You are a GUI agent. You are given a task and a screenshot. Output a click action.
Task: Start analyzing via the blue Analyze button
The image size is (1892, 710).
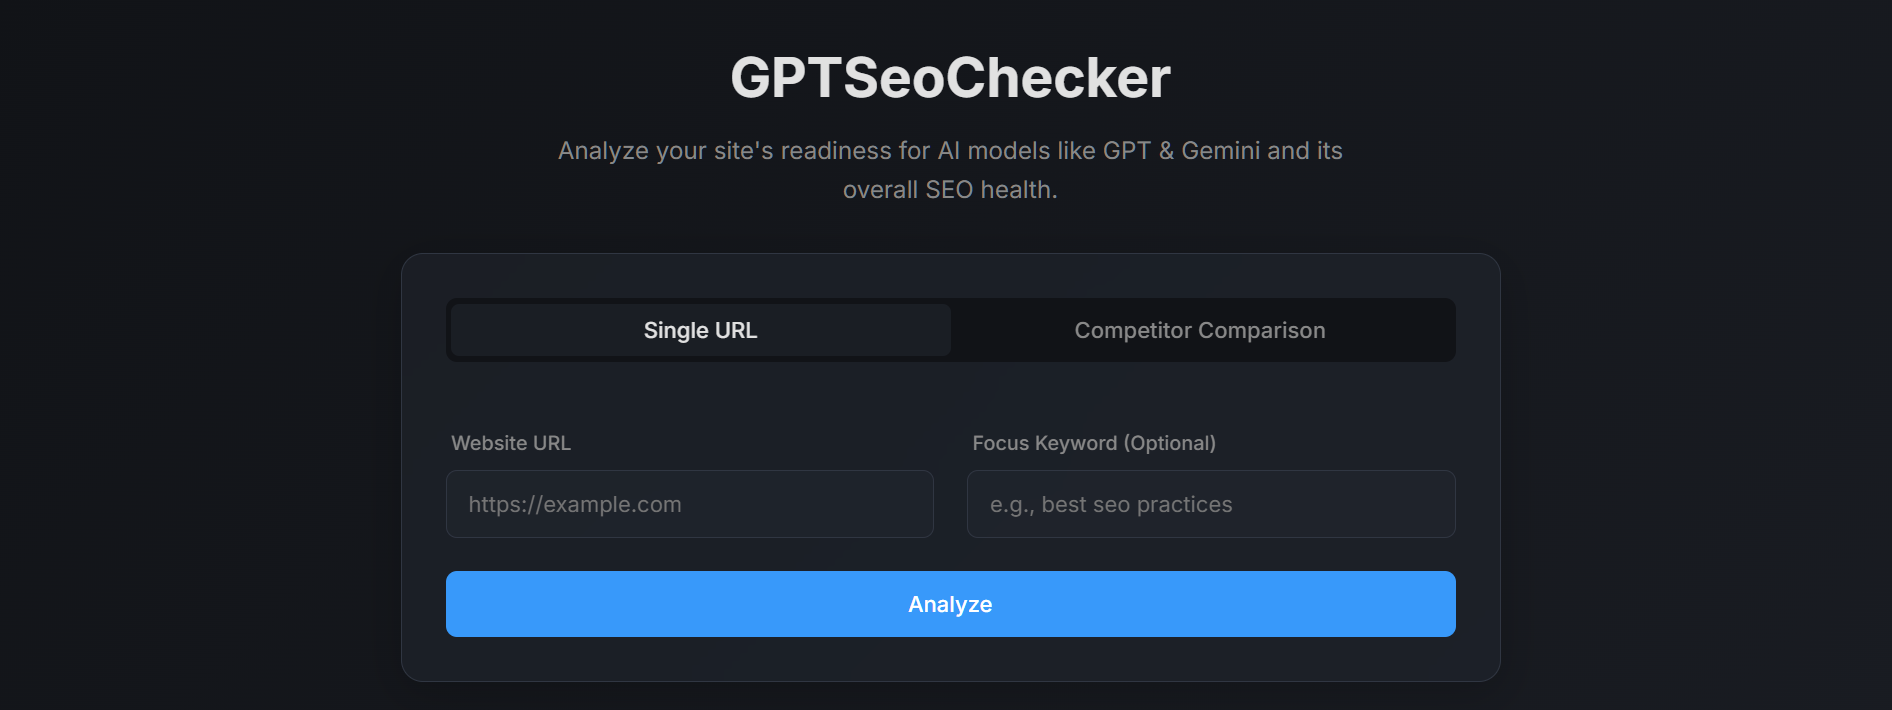coord(949,604)
